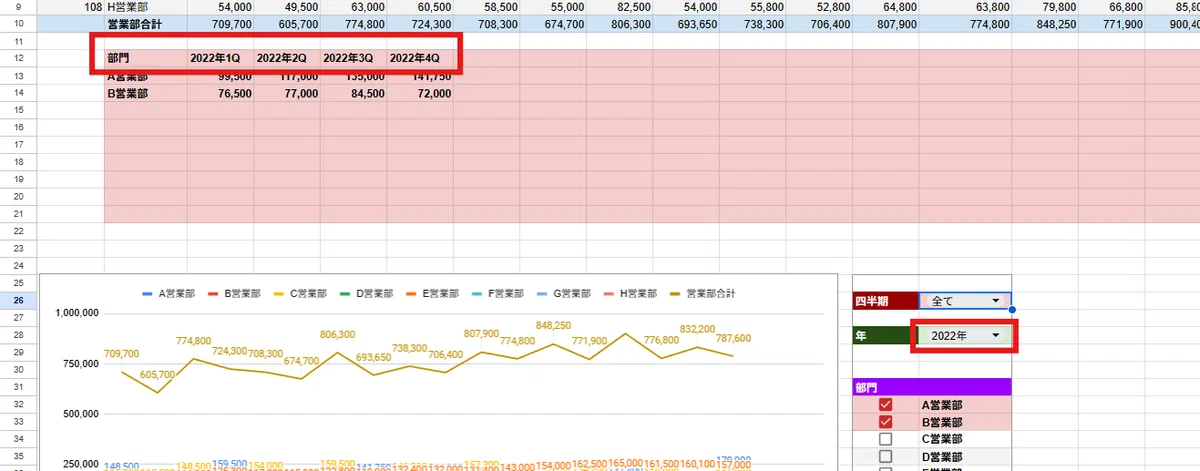Open the 年 dropdown showing 2022年
The width and height of the screenshot is (1200, 471).
[965, 337]
